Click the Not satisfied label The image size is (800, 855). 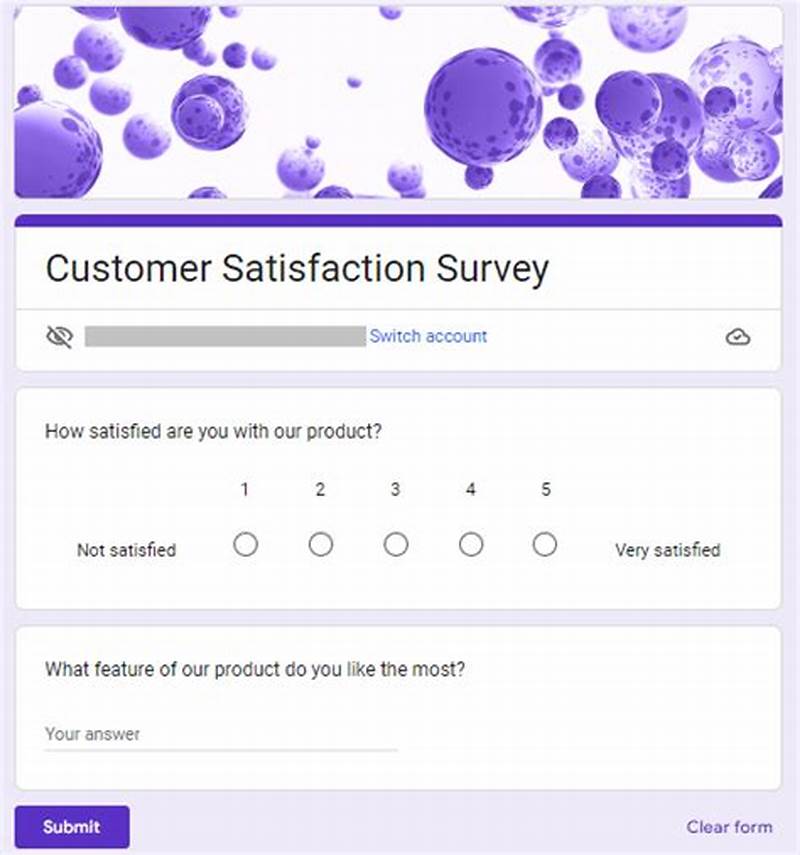tap(127, 549)
